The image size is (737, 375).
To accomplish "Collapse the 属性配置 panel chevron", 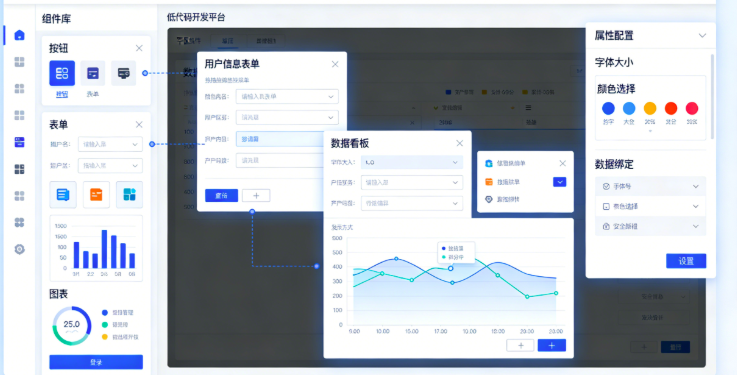I will point(702,36).
